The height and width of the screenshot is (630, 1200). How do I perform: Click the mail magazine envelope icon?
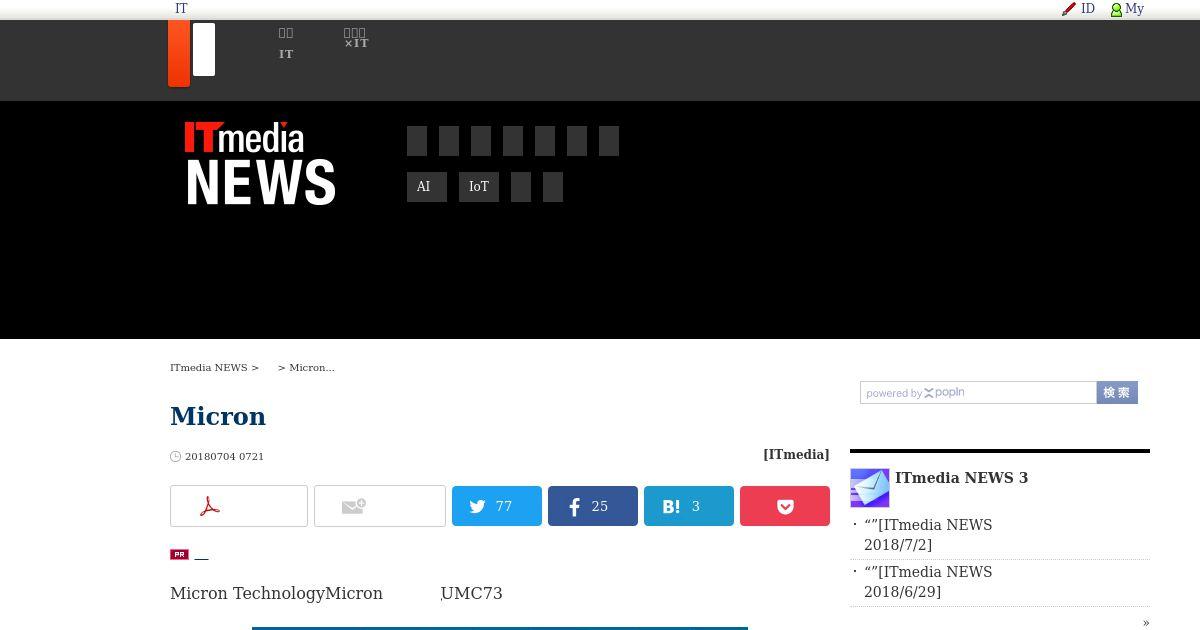tap(870, 488)
